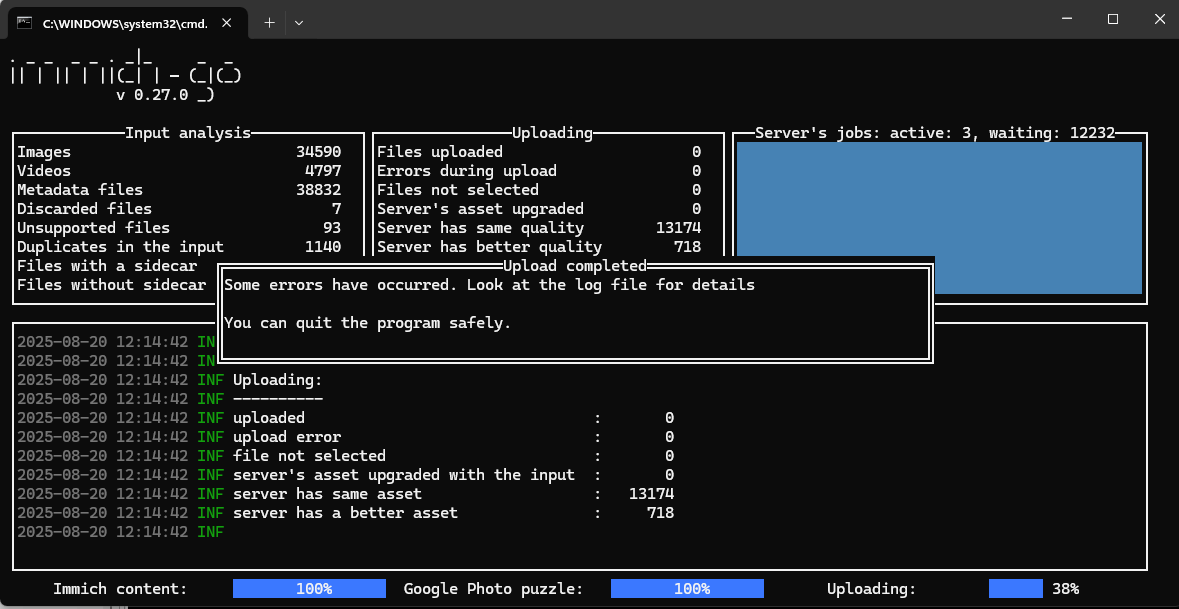Click the "Input analysis" panel title
The width and height of the screenshot is (1179, 609).
tap(188, 133)
